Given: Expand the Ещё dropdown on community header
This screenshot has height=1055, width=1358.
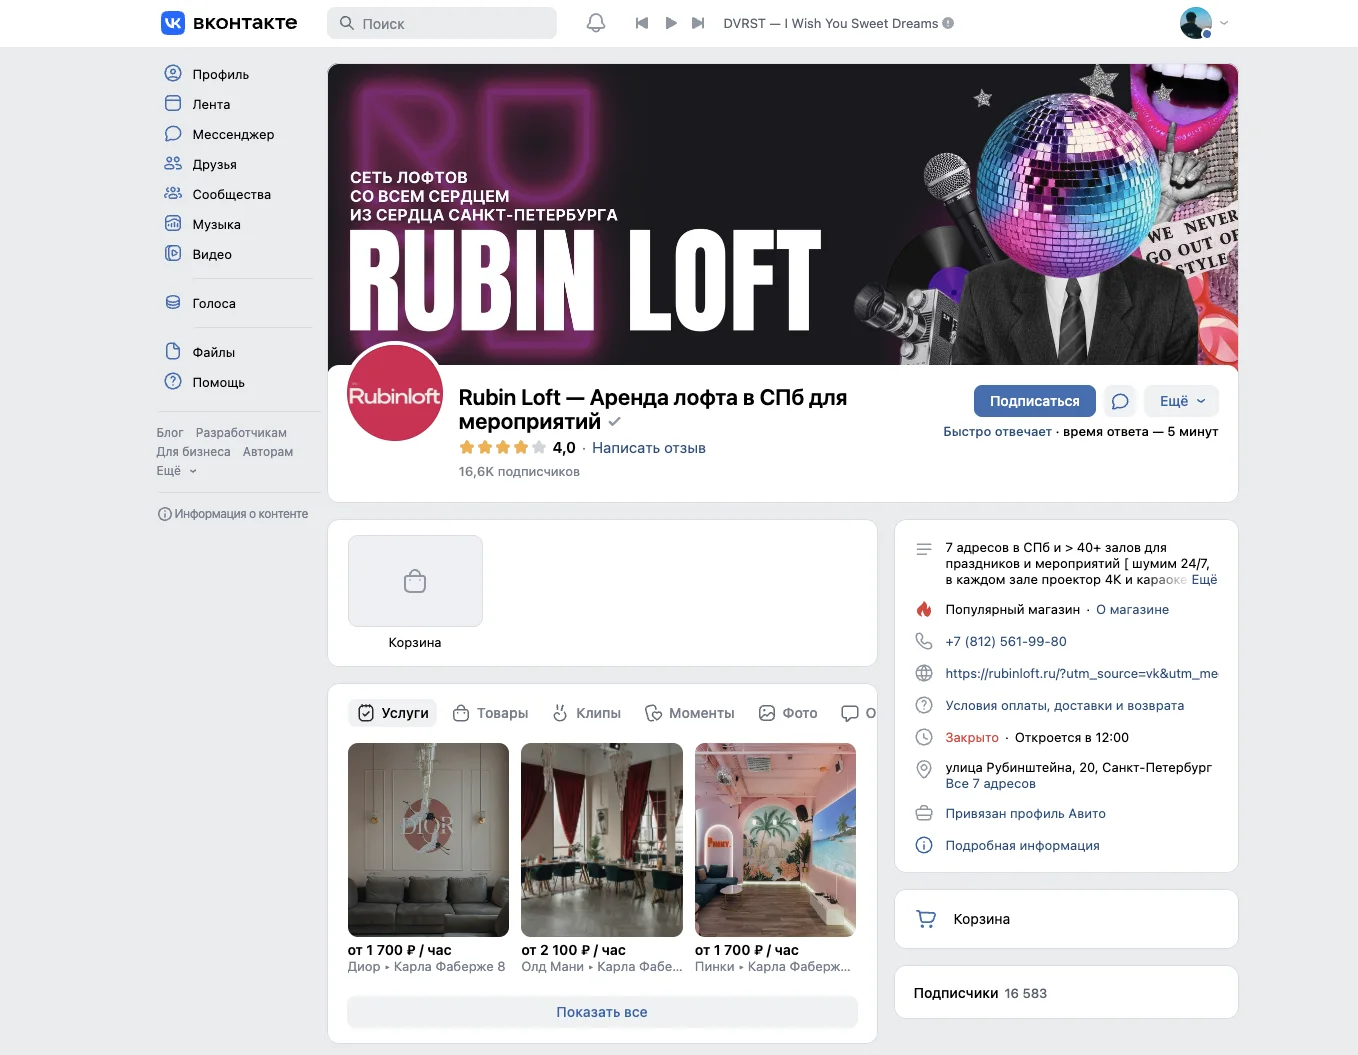Looking at the screenshot, I should click(1182, 401).
